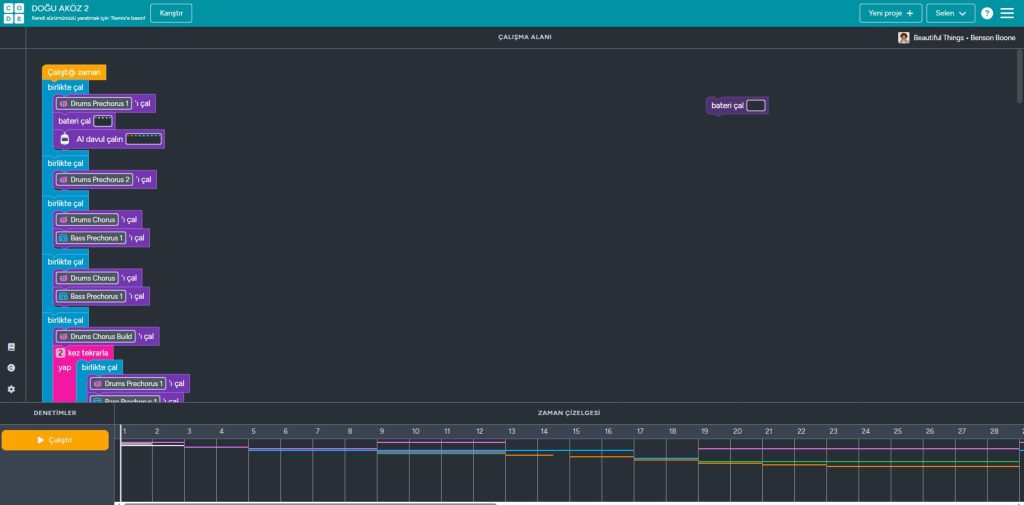The width and height of the screenshot is (1024, 505).
Task: Click the workspace vertical scrollbar
Action: pos(1019,75)
